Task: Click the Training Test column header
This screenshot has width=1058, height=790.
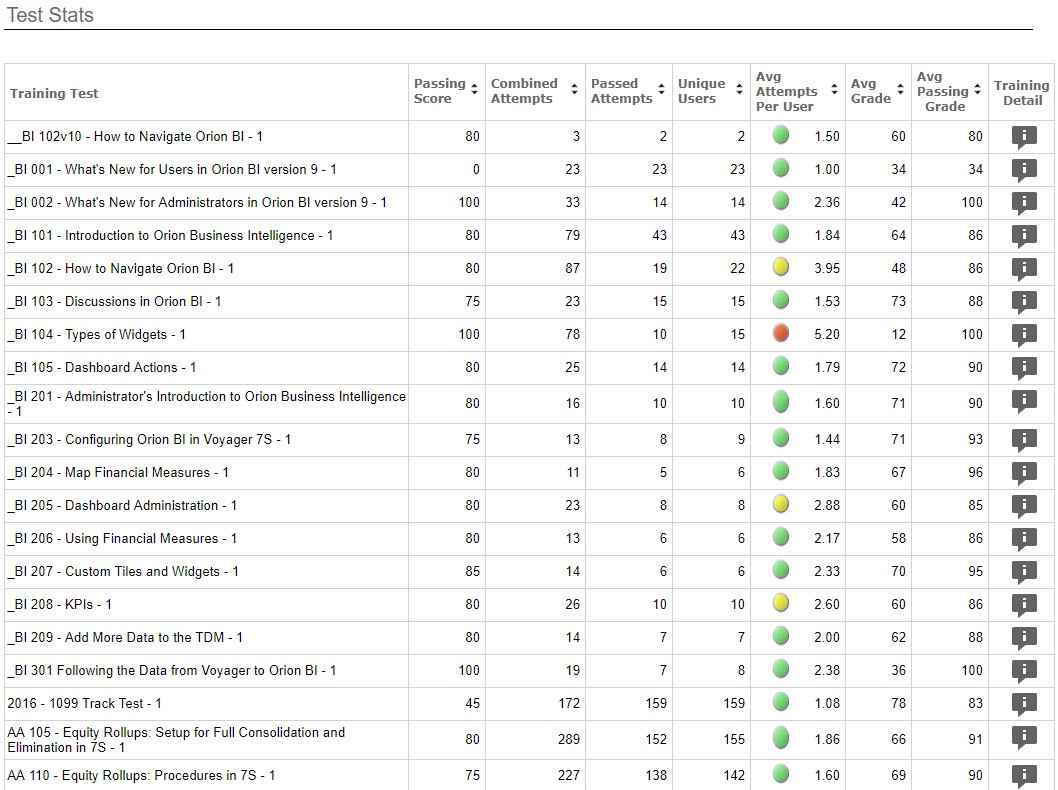Action: [x=54, y=93]
